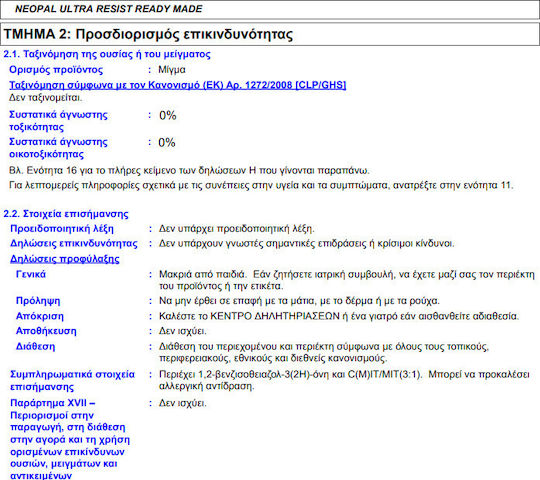Click the Πρόληψη label
Image resolution: width=540 pixels, height=480 pixels.
click(x=38, y=301)
